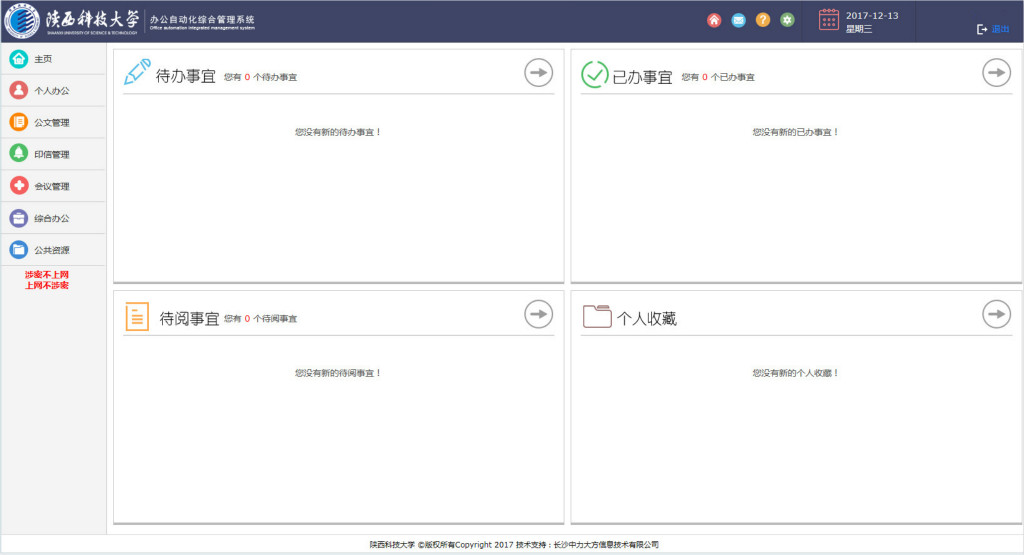The image size is (1024, 555).
Task: Open the blue mail envelope icon
Action: (739, 20)
